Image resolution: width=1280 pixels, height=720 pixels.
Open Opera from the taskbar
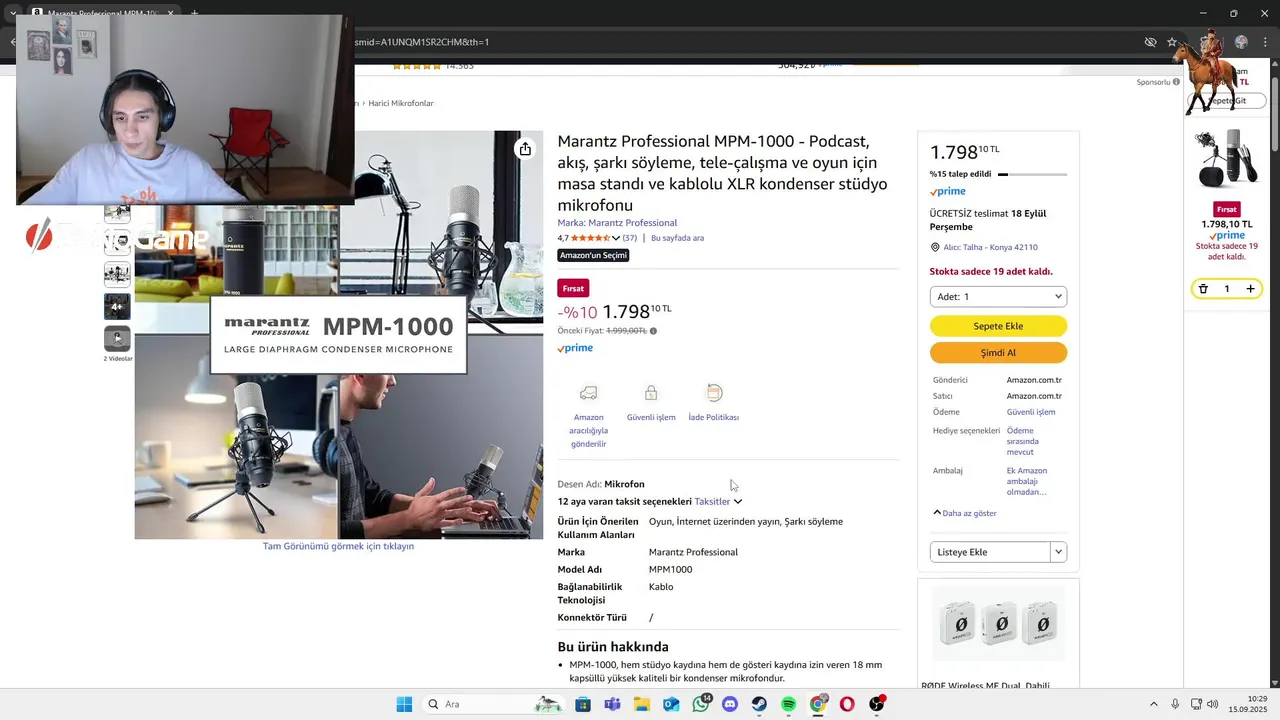pyautogui.click(x=847, y=704)
